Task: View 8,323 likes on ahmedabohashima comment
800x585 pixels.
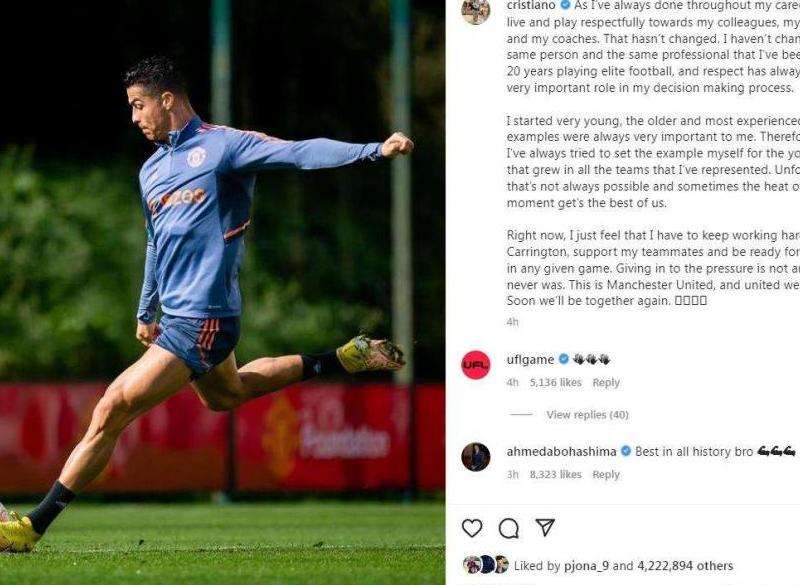Action: coord(555,474)
